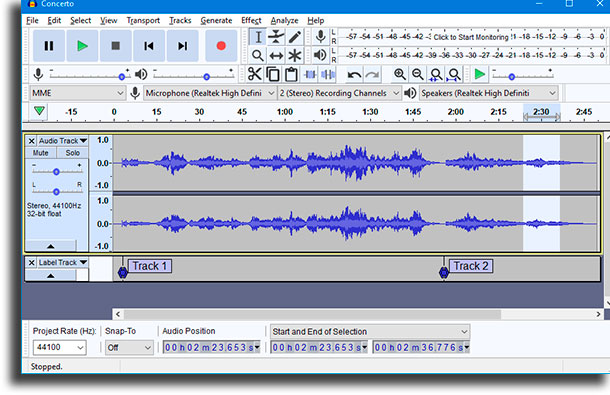Undo the last action

point(354,74)
